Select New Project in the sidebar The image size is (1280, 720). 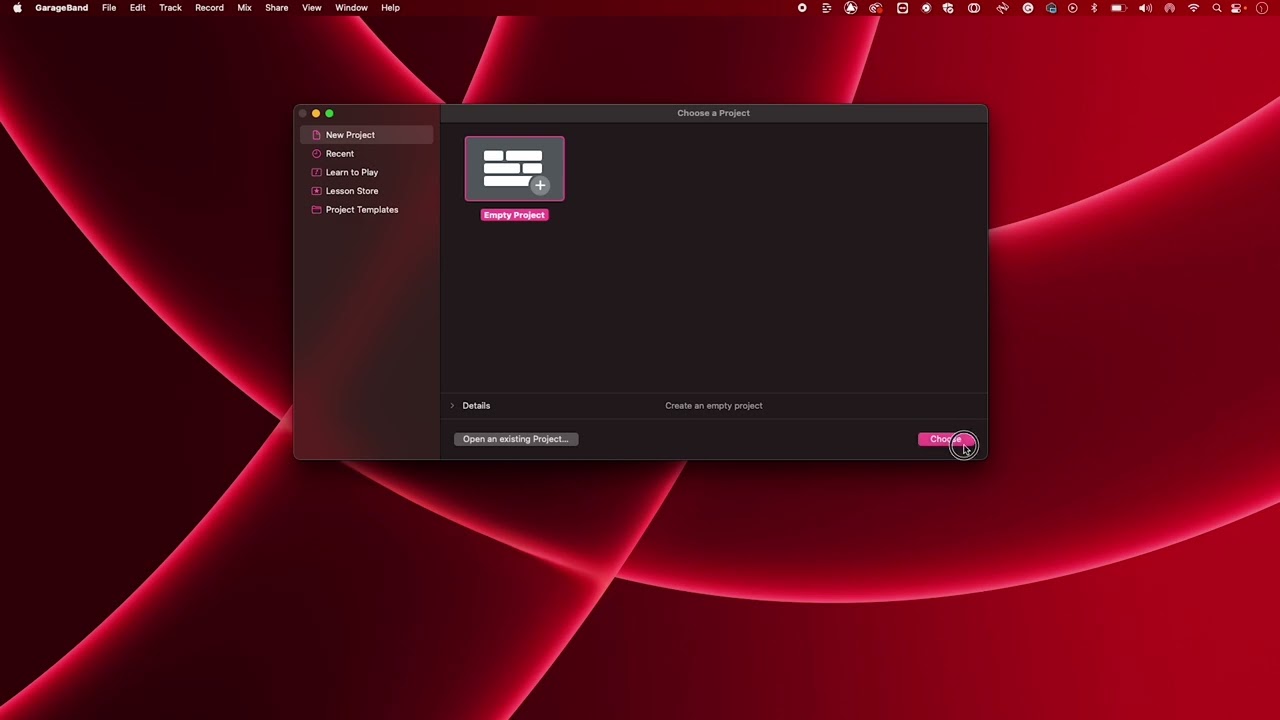tap(366, 135)
